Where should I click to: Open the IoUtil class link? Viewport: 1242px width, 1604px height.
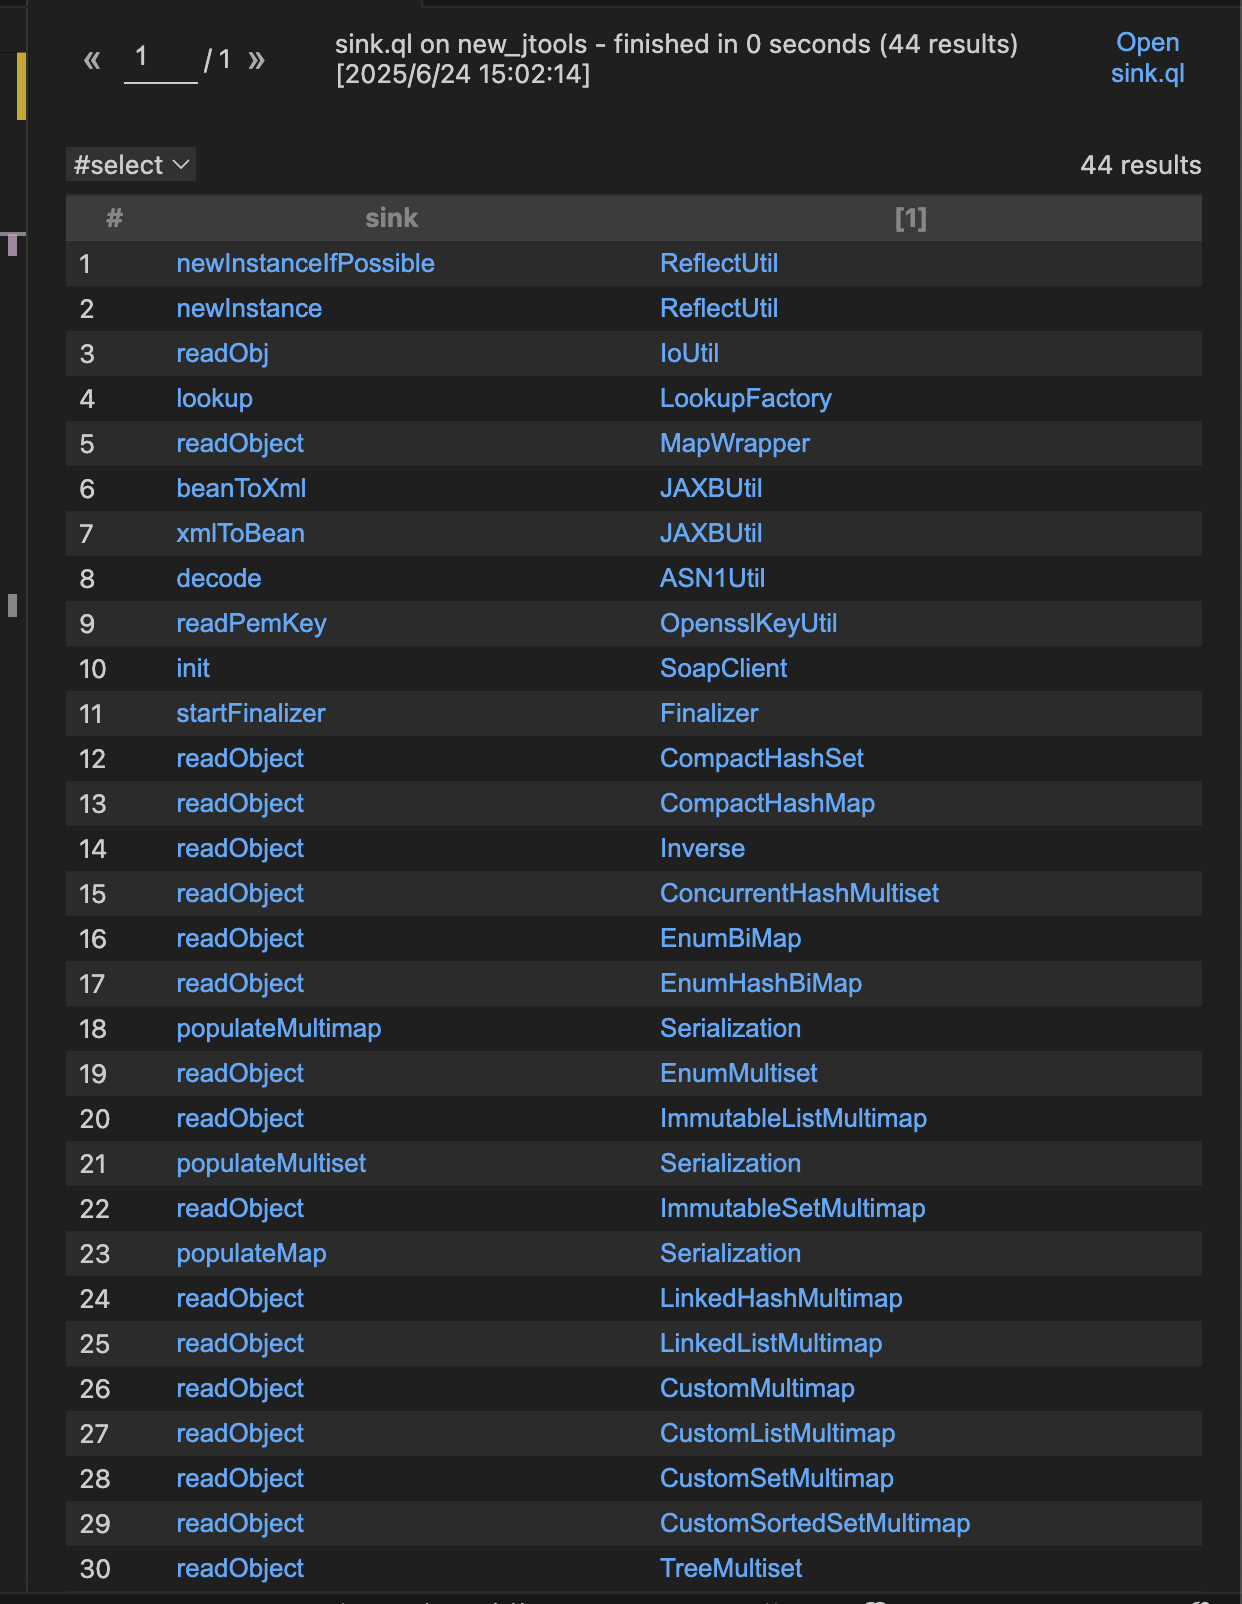coord(689,353)
